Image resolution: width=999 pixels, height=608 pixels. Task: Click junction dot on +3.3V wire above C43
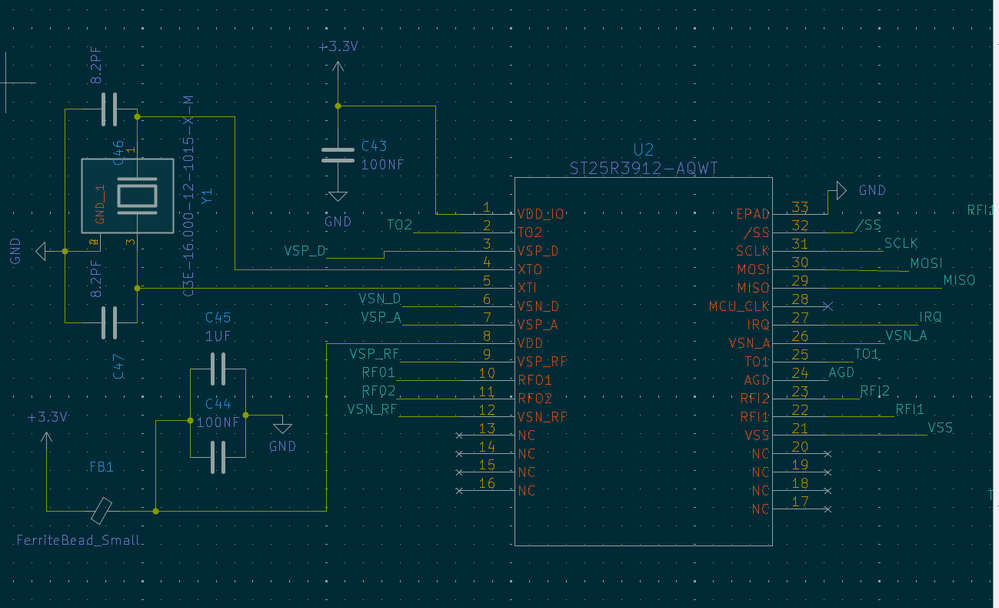coord(338,106)
